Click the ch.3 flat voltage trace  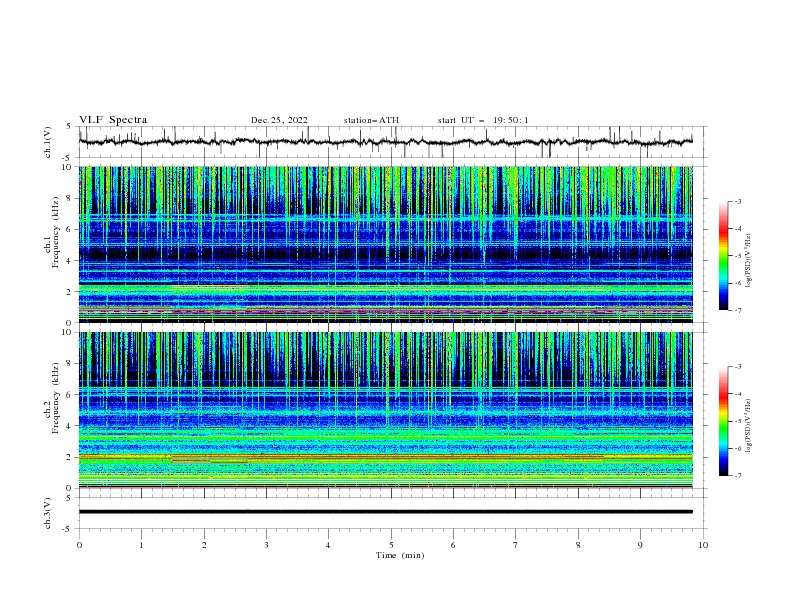pyautogui.click(x=386, y=512)
